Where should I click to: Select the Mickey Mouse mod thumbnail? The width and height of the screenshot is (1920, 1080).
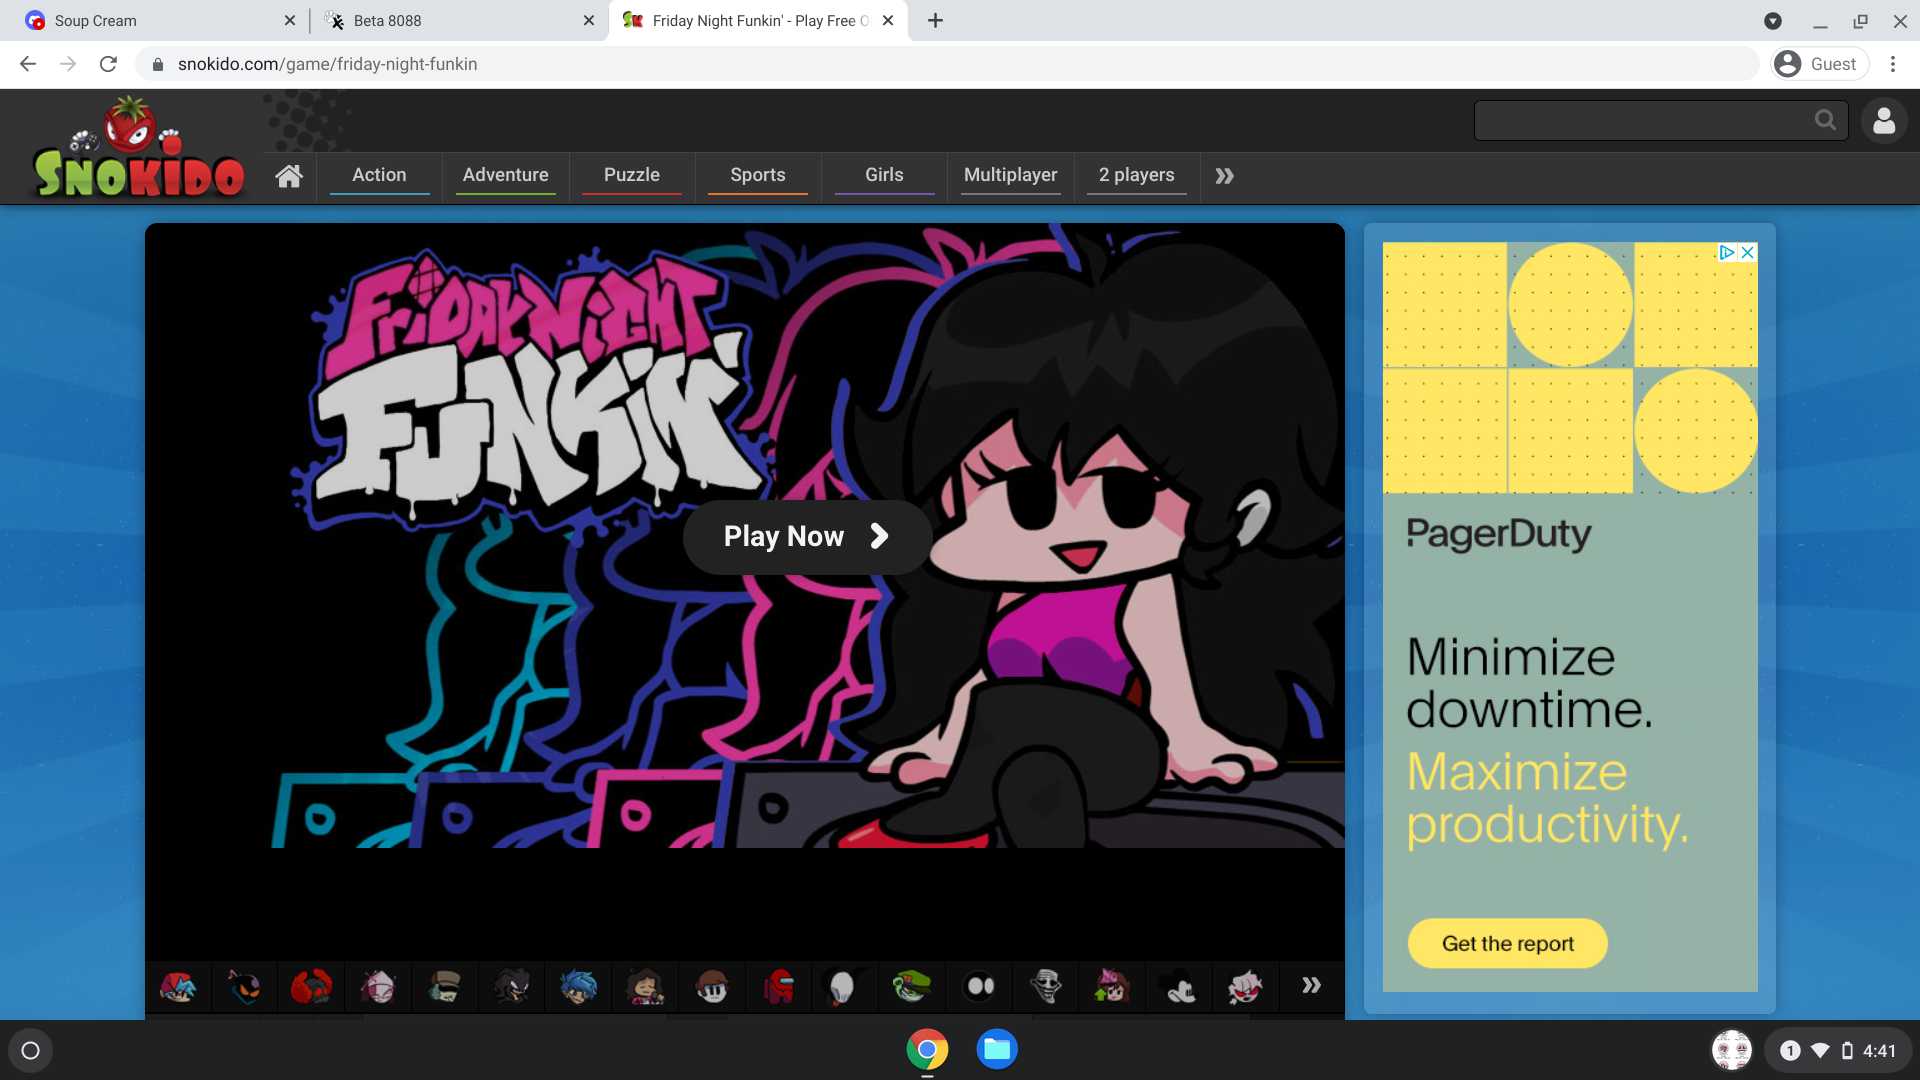pos(1180,987)
